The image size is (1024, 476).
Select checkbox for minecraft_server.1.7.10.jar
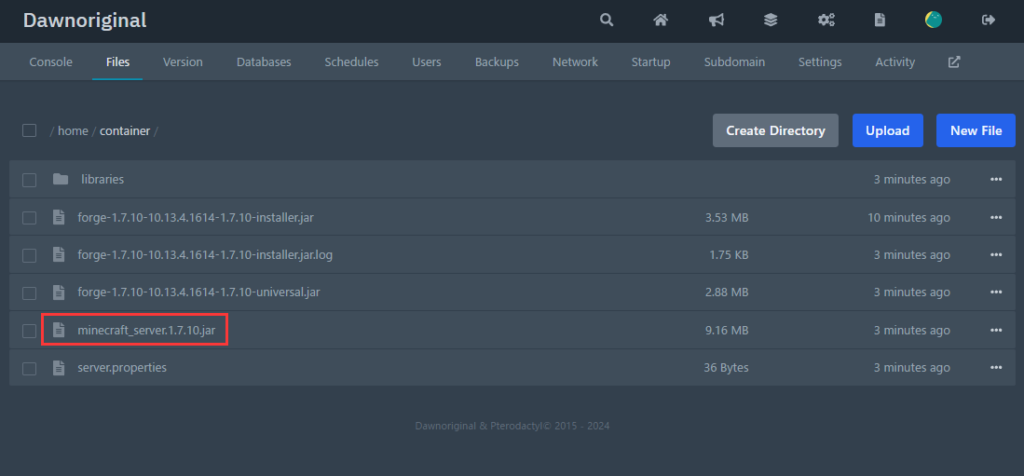pyautogui.click(x=29, y=331)
